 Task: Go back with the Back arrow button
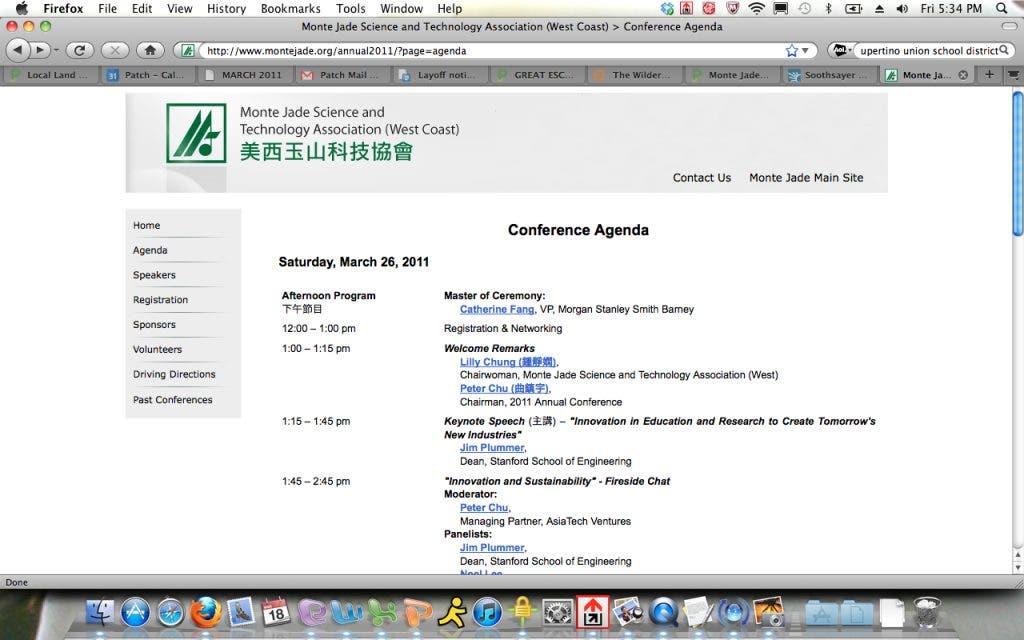pos(18,50)
